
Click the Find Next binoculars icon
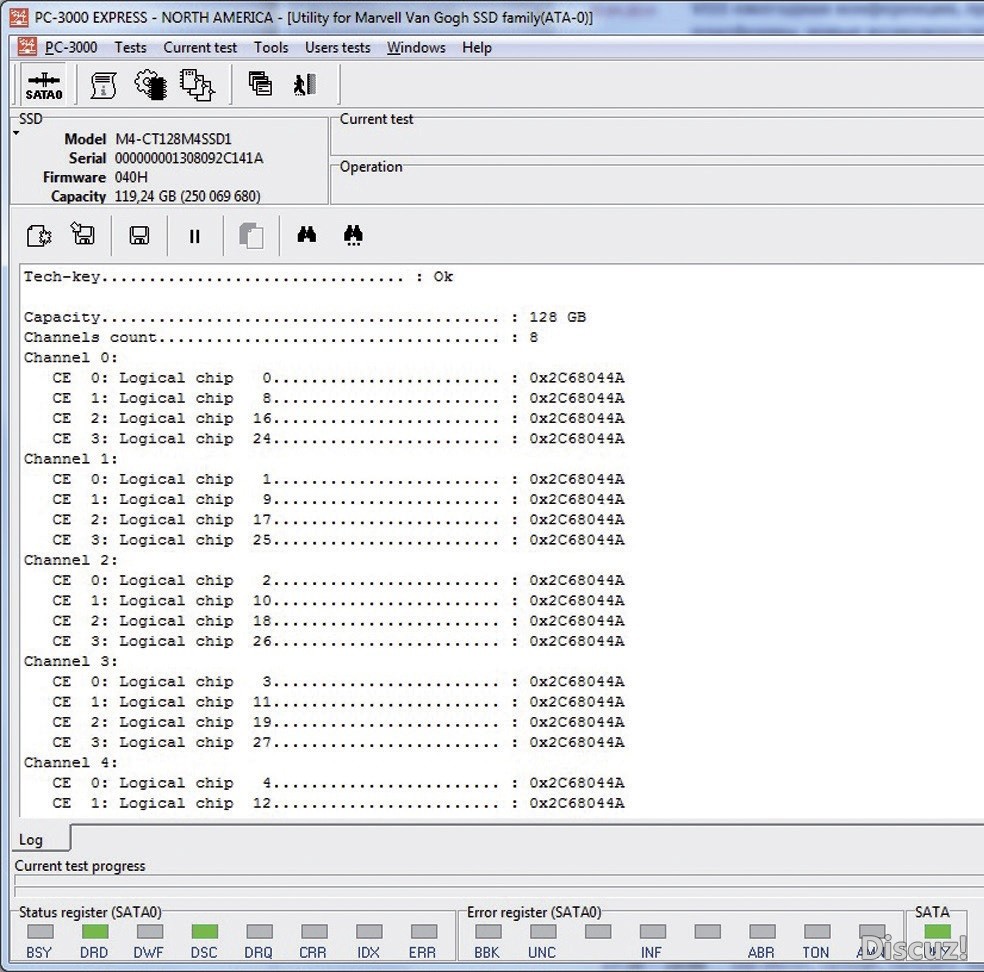pyautogui.click(x=353, y=235)
